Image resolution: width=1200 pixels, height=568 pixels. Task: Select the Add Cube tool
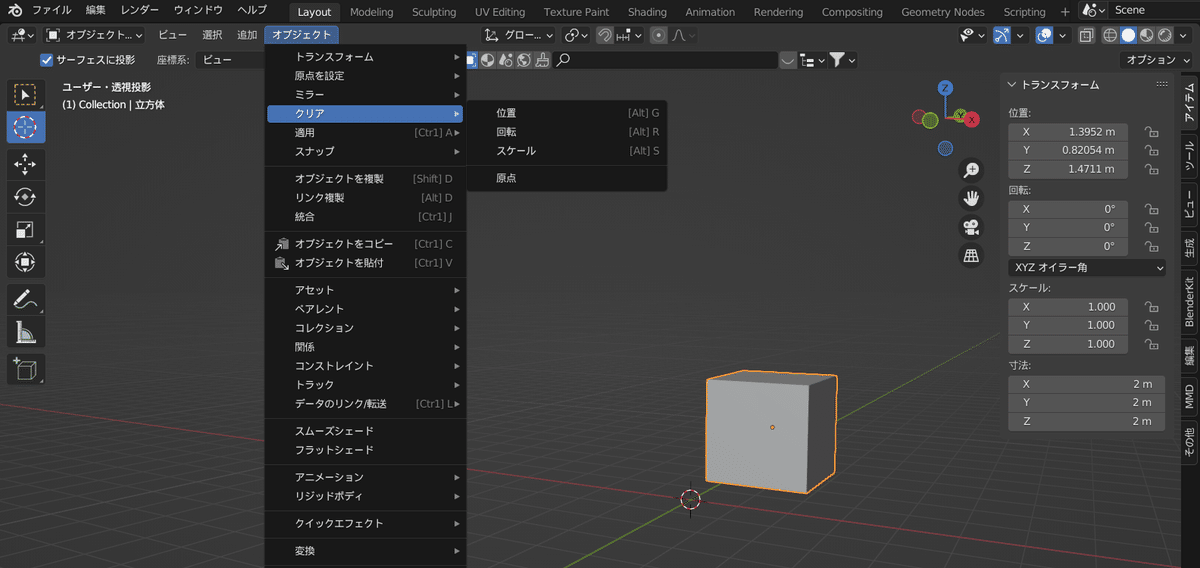click(x=26, y=368)
